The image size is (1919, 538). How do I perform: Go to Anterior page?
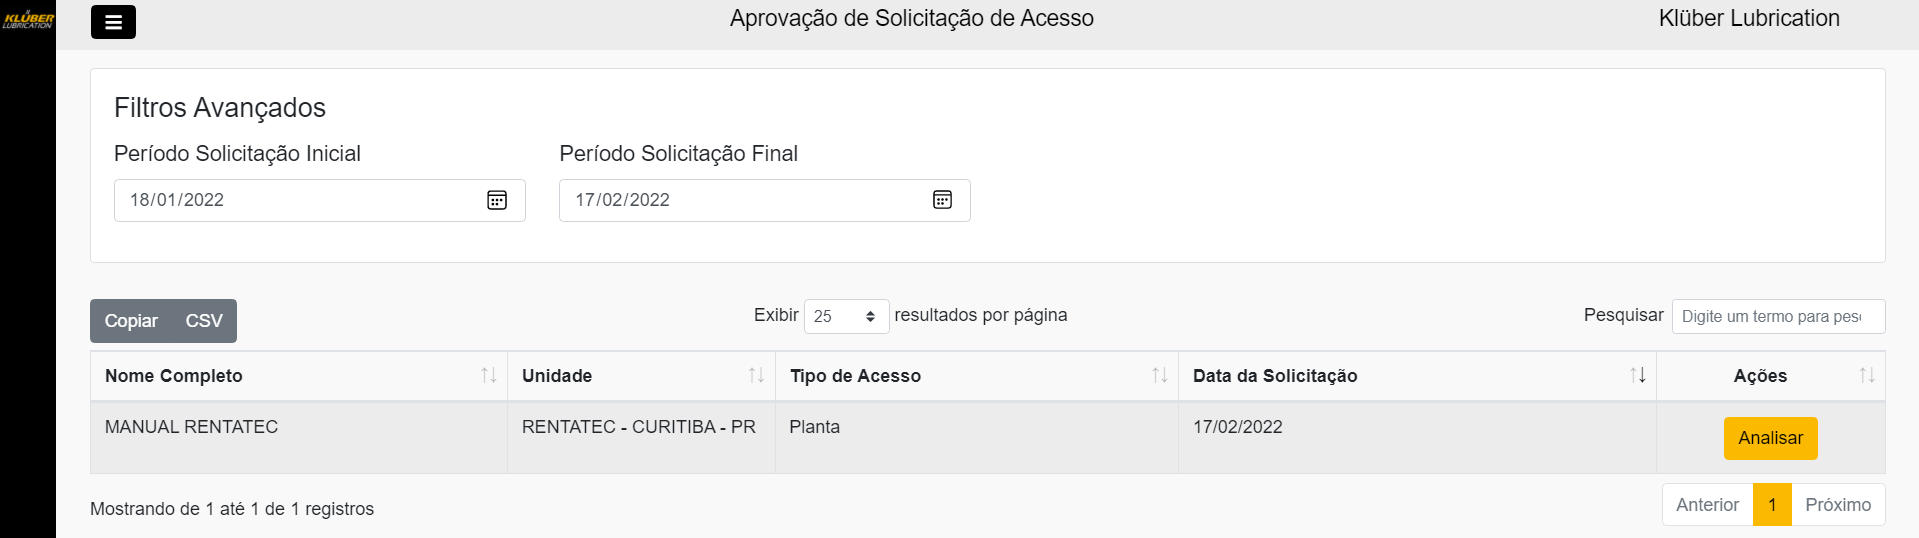[x=1707, y=505]
